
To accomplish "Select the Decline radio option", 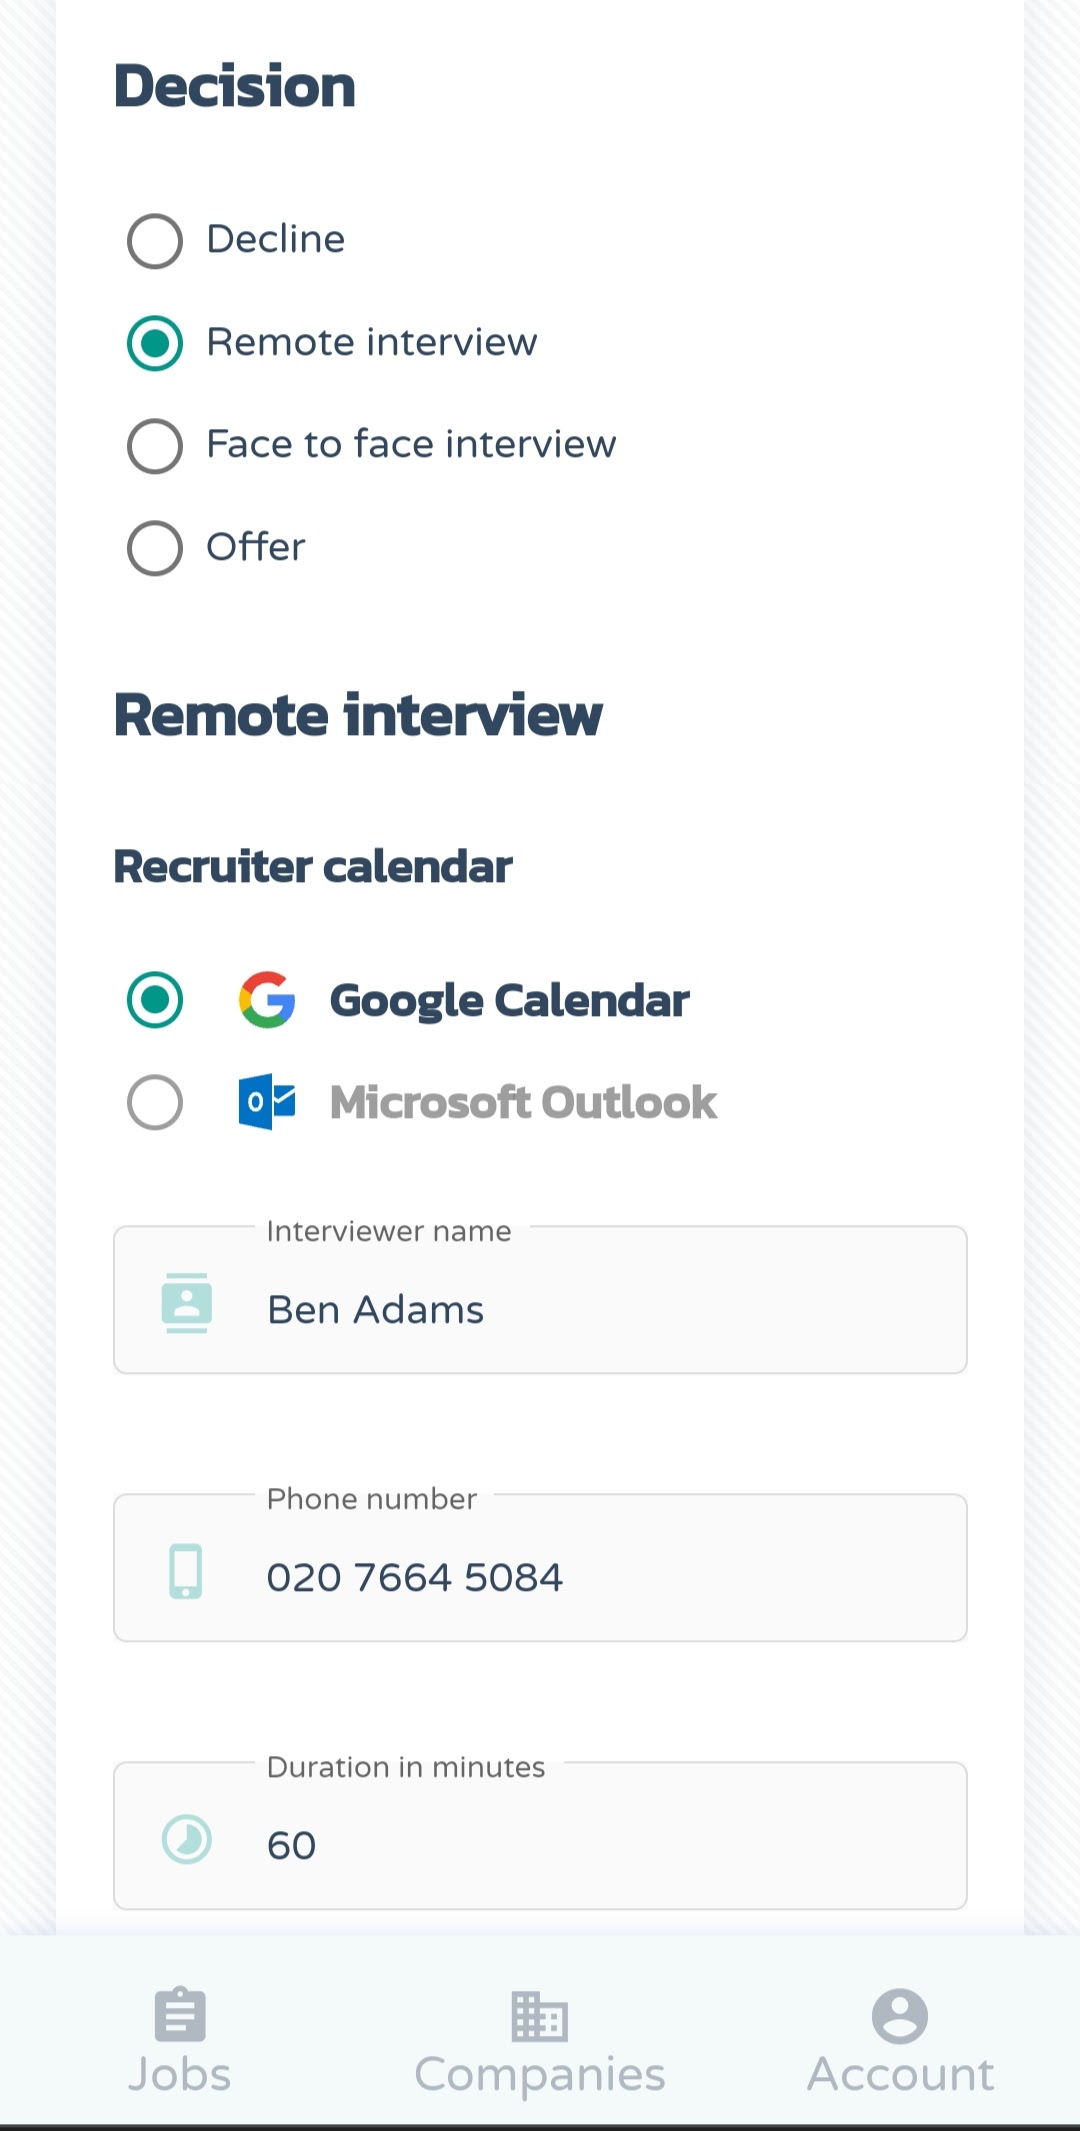I will tap(154, 240).
